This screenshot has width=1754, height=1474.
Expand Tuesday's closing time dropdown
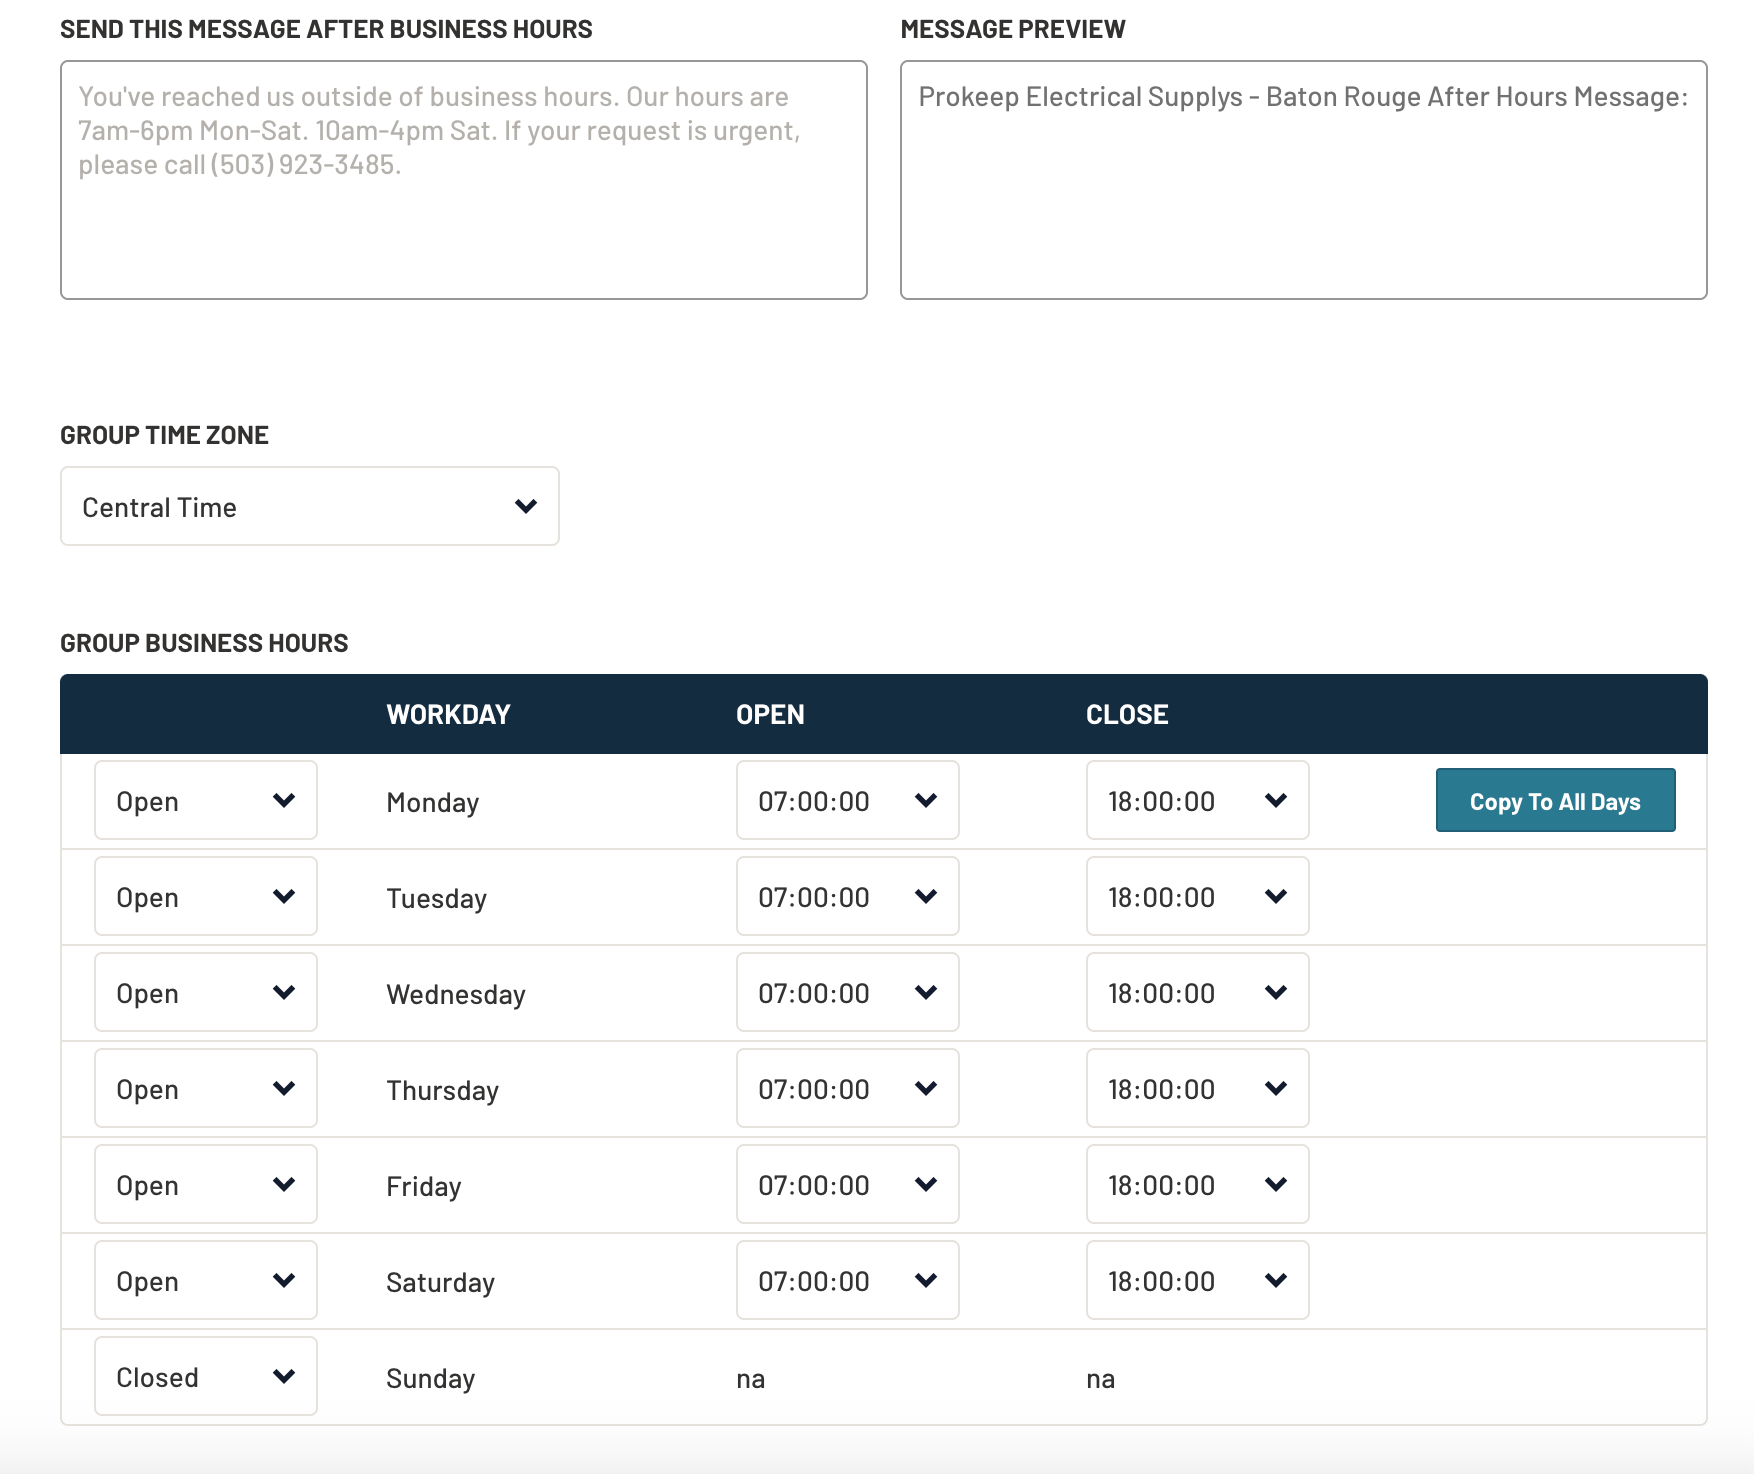pyautogui.click(x=1197, y=897)
